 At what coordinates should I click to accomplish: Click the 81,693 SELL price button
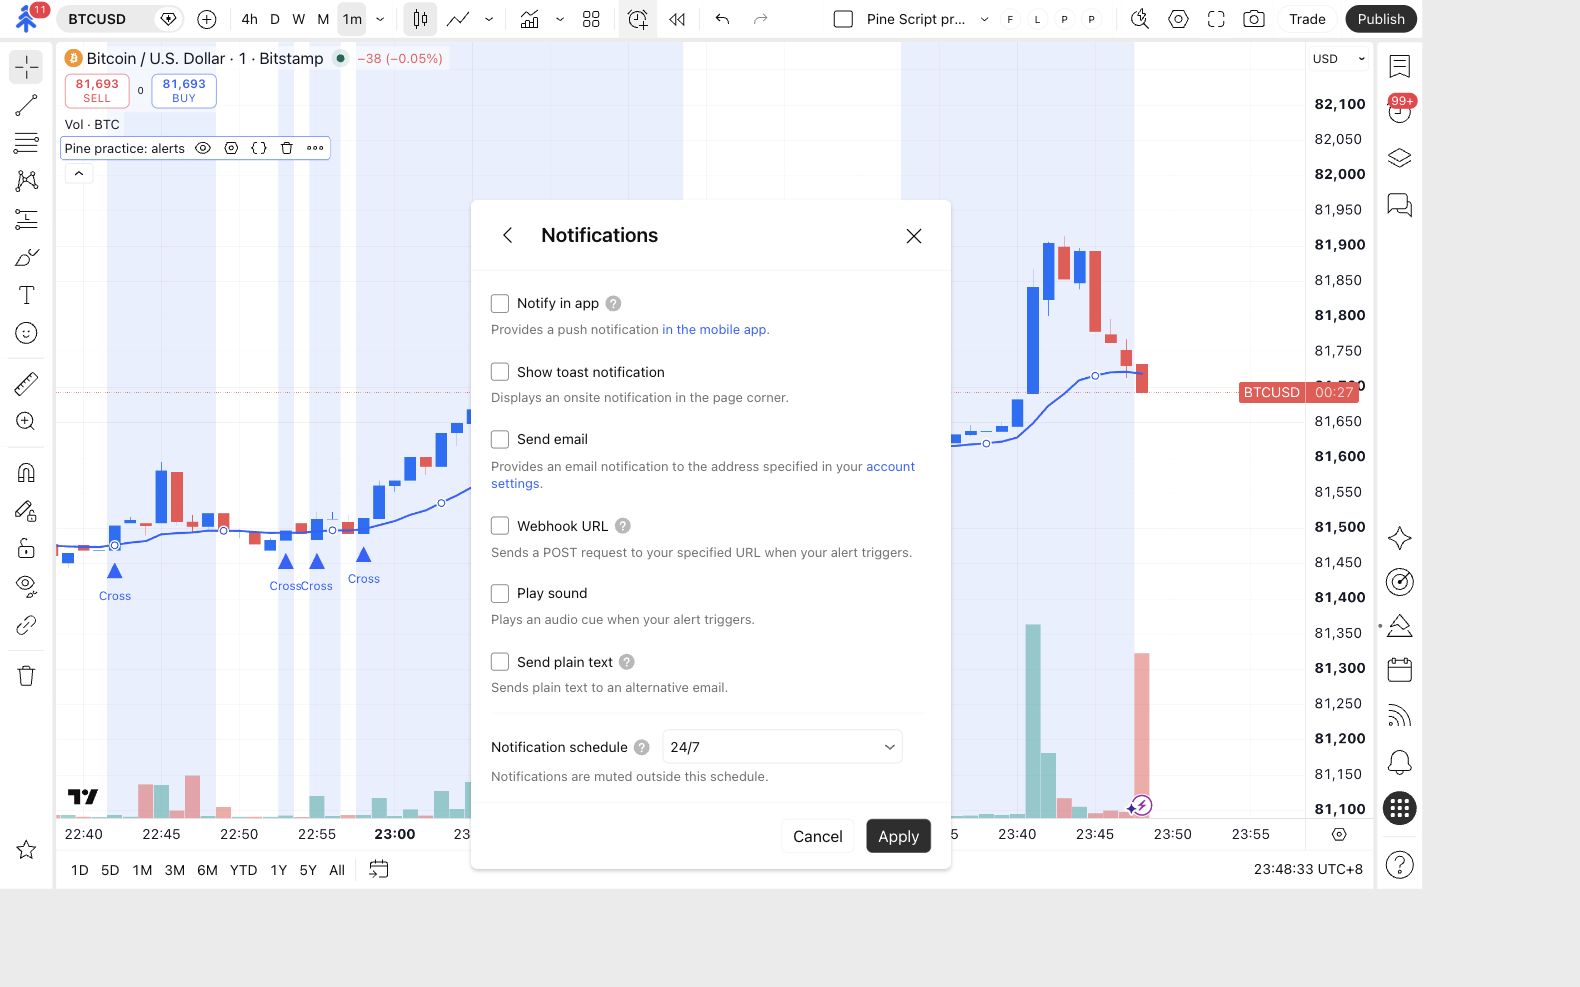point(97,91)
